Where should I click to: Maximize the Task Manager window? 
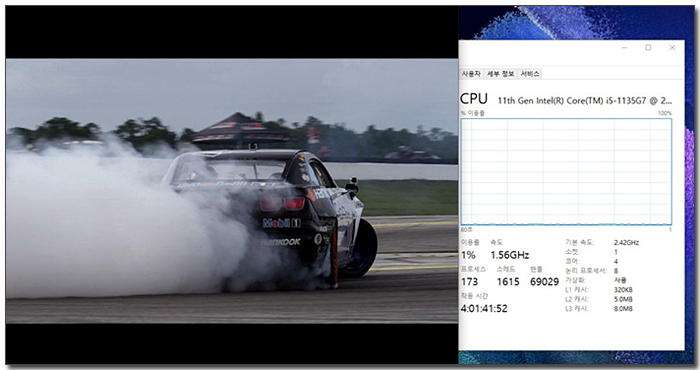pyautogui.click(x=648, y=48)
